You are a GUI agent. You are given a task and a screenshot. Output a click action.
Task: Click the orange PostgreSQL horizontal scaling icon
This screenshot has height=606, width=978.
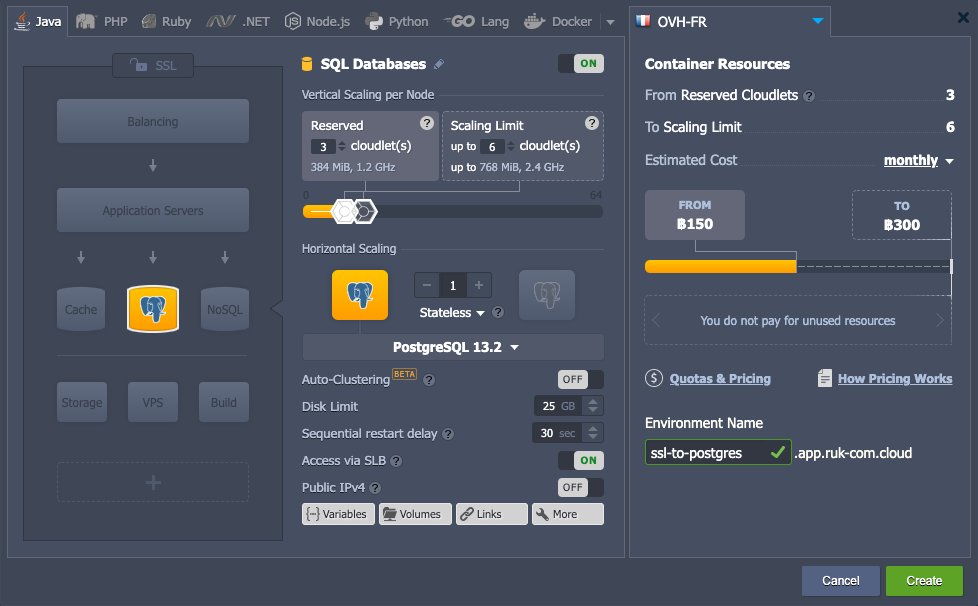tap(360, 295)
